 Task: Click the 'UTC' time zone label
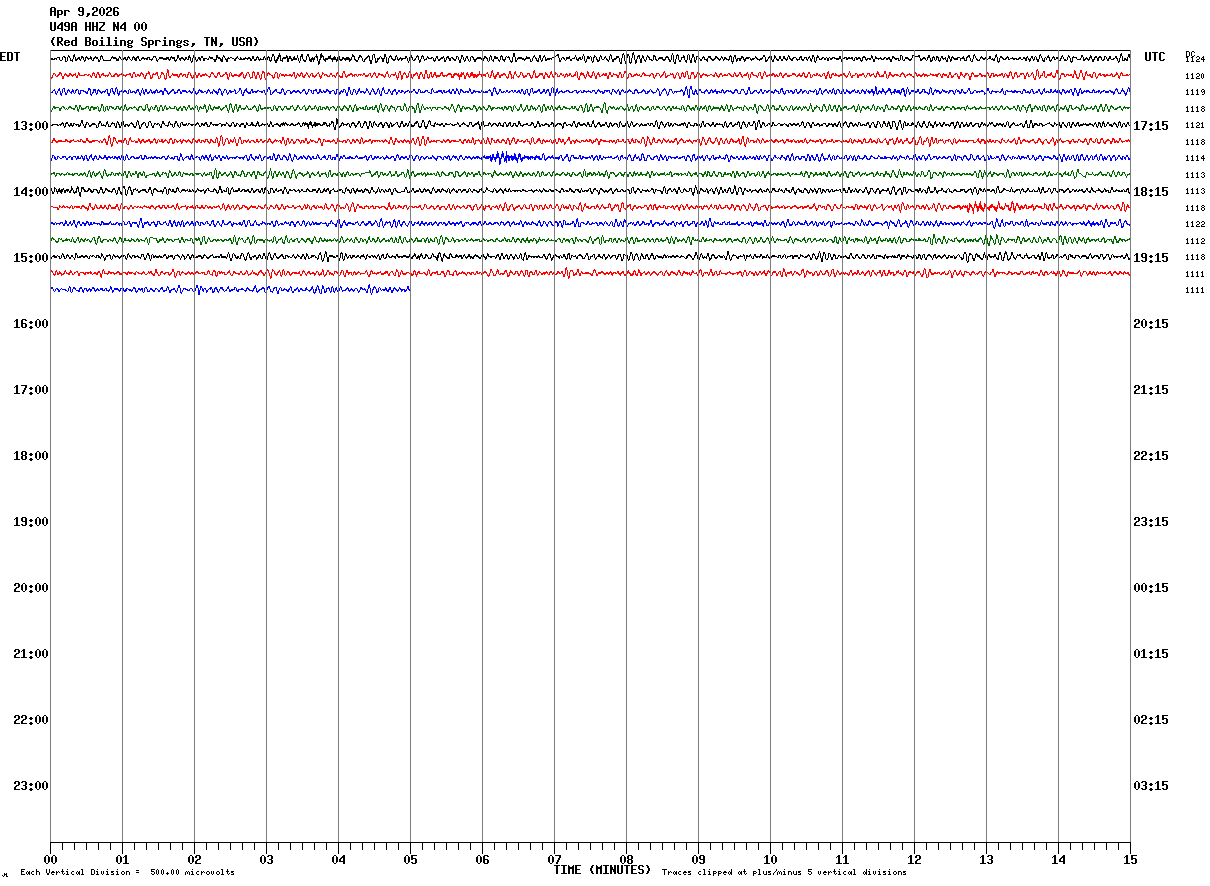[1155, 57]
